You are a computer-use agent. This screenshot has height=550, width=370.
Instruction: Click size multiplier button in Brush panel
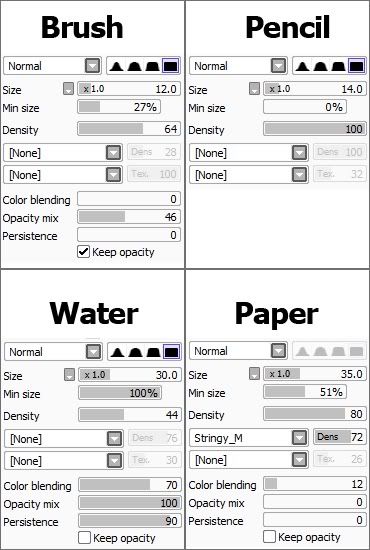click(68, 89)
